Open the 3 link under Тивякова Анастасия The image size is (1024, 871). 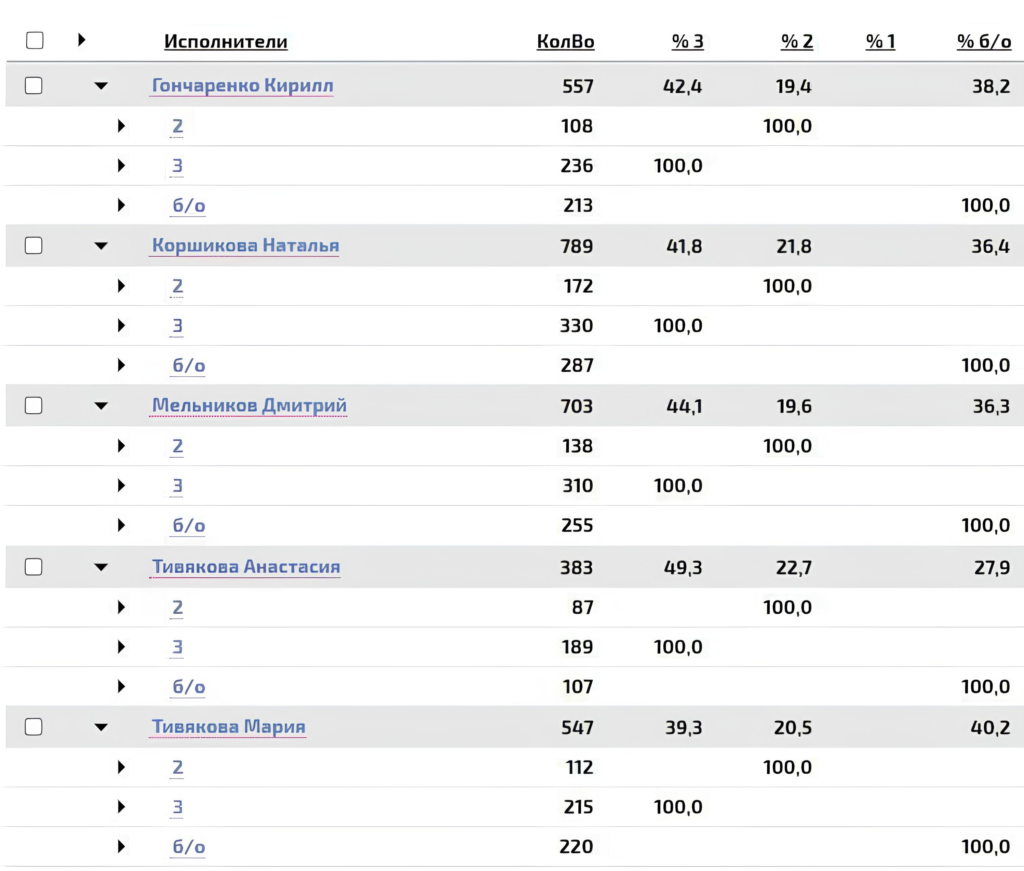click(177, 647)
